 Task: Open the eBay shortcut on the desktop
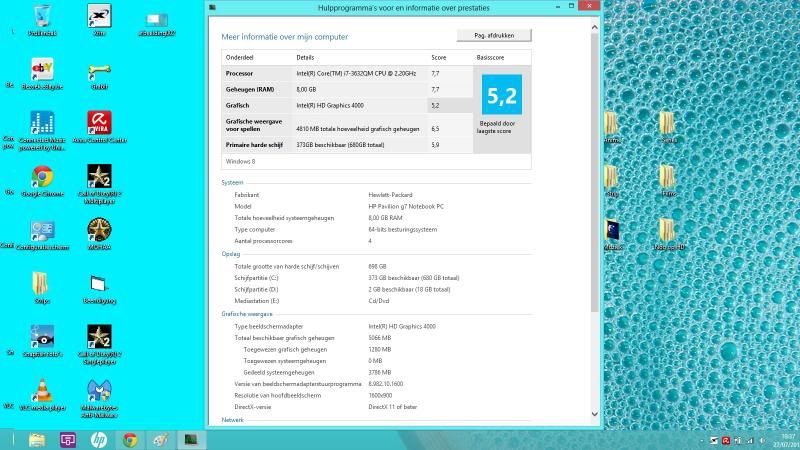click(x=42, y=73)
